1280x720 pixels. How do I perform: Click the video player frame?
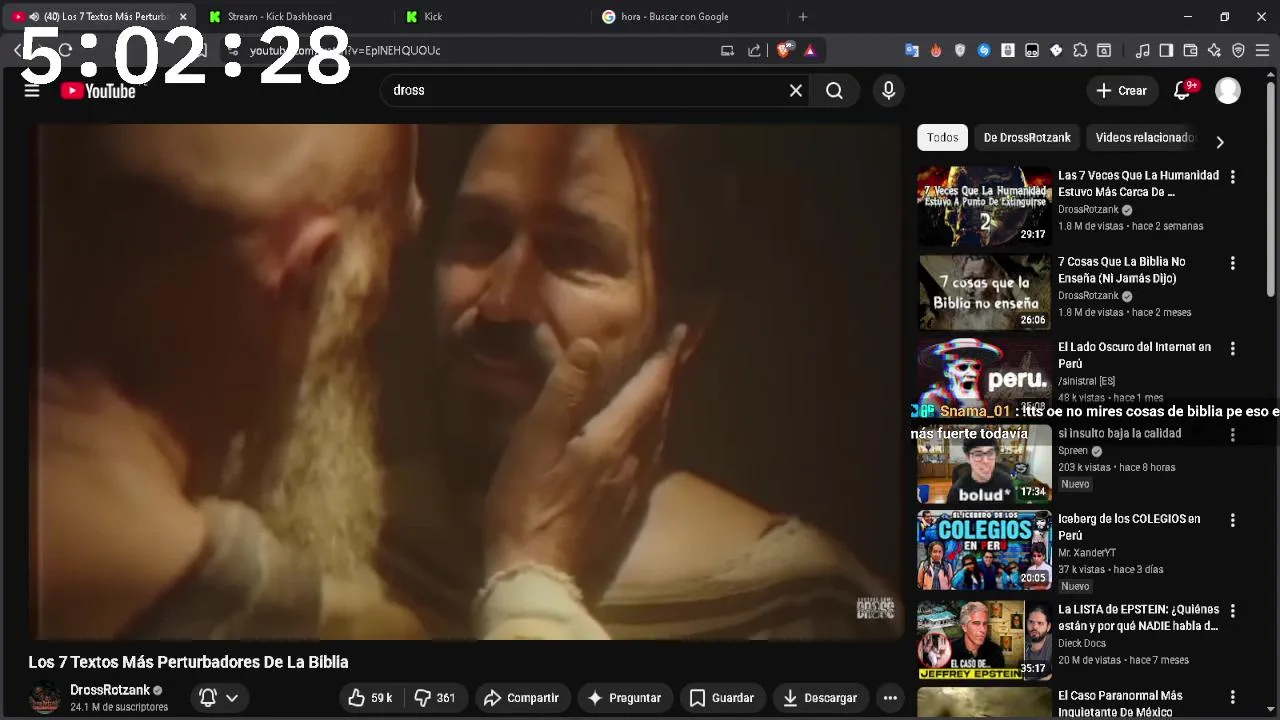[466, 381]
